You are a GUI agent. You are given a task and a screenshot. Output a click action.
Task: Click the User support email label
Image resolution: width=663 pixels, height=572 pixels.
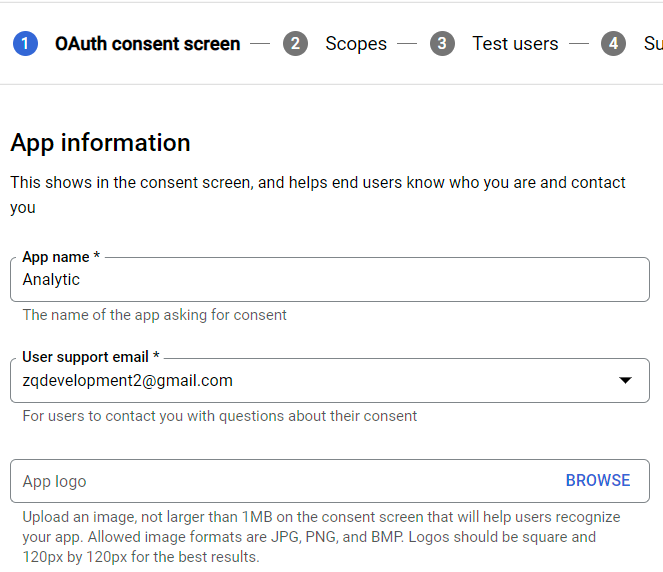91,357
